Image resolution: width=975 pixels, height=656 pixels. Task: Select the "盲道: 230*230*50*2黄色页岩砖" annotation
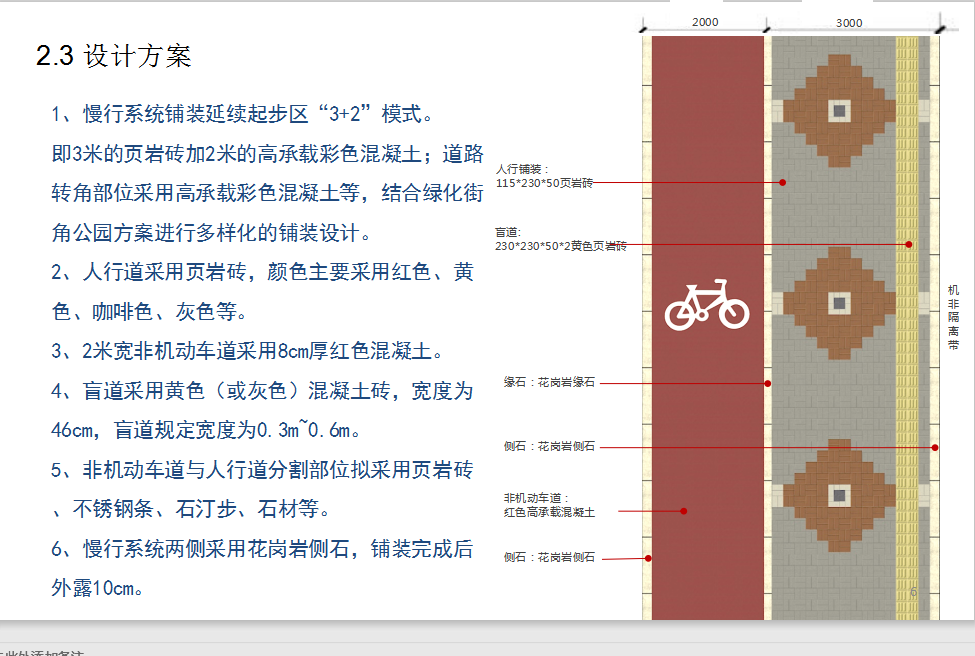coord(560,238)
